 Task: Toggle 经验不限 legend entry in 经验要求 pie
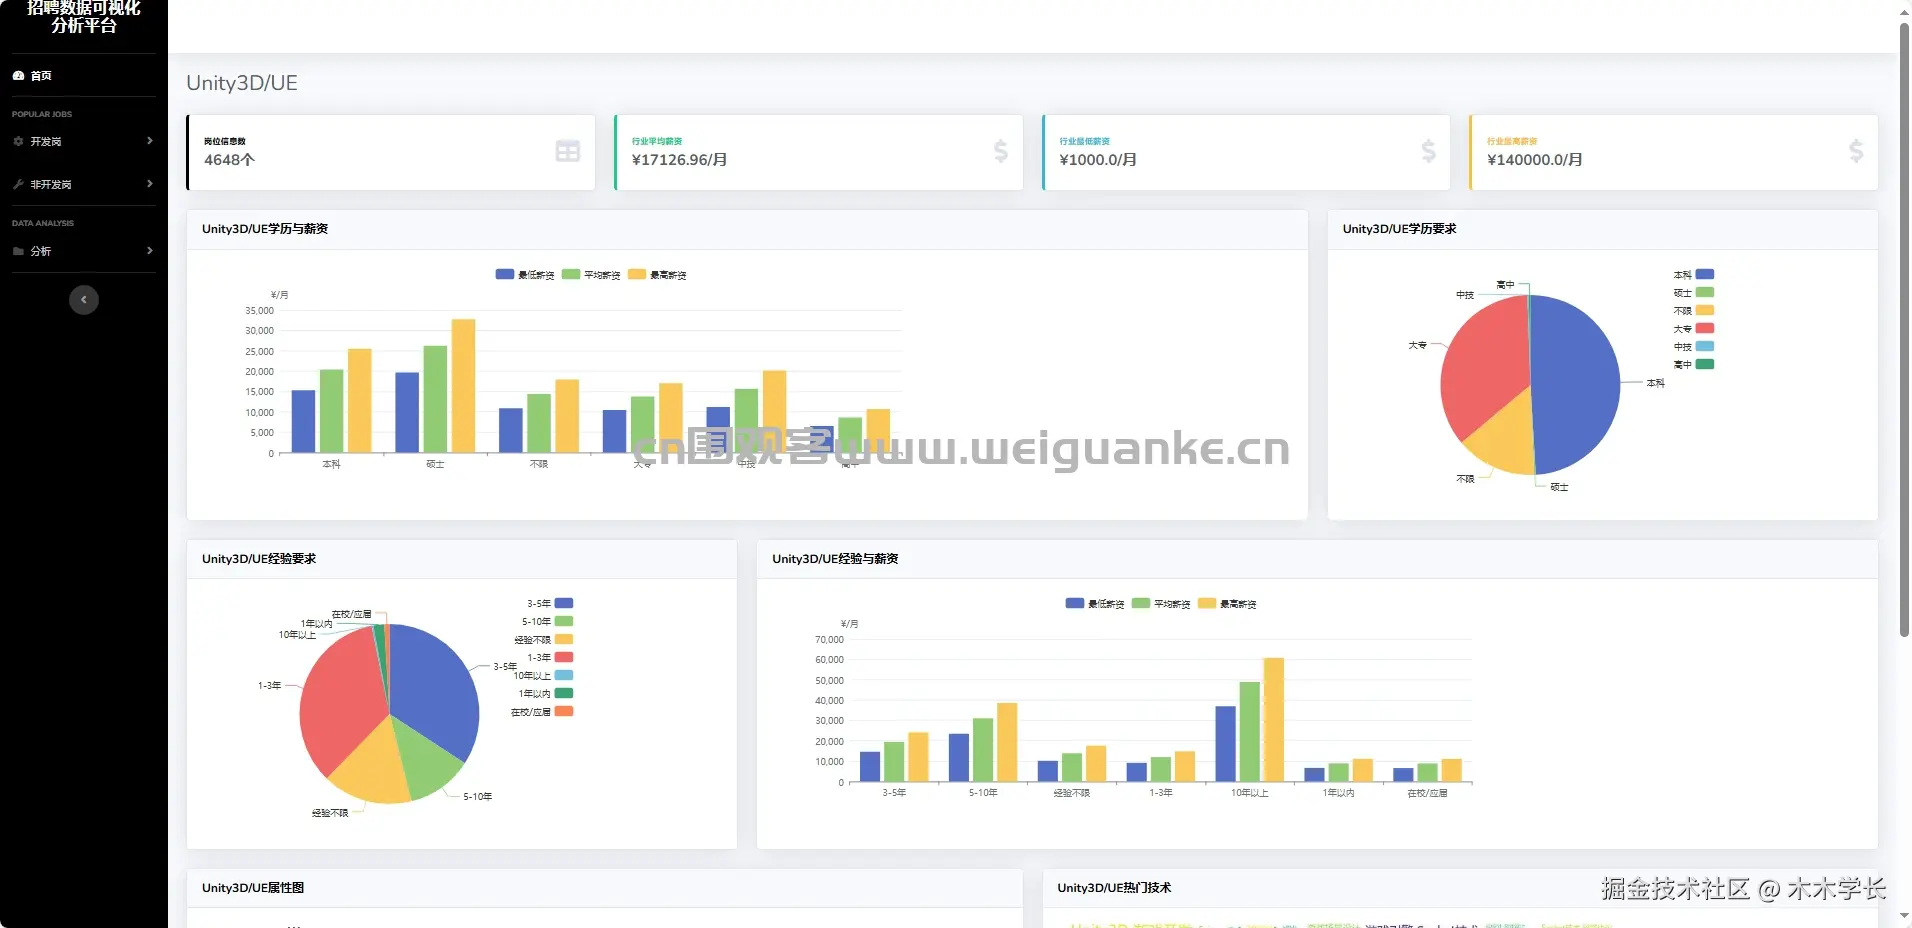[543, 639]
